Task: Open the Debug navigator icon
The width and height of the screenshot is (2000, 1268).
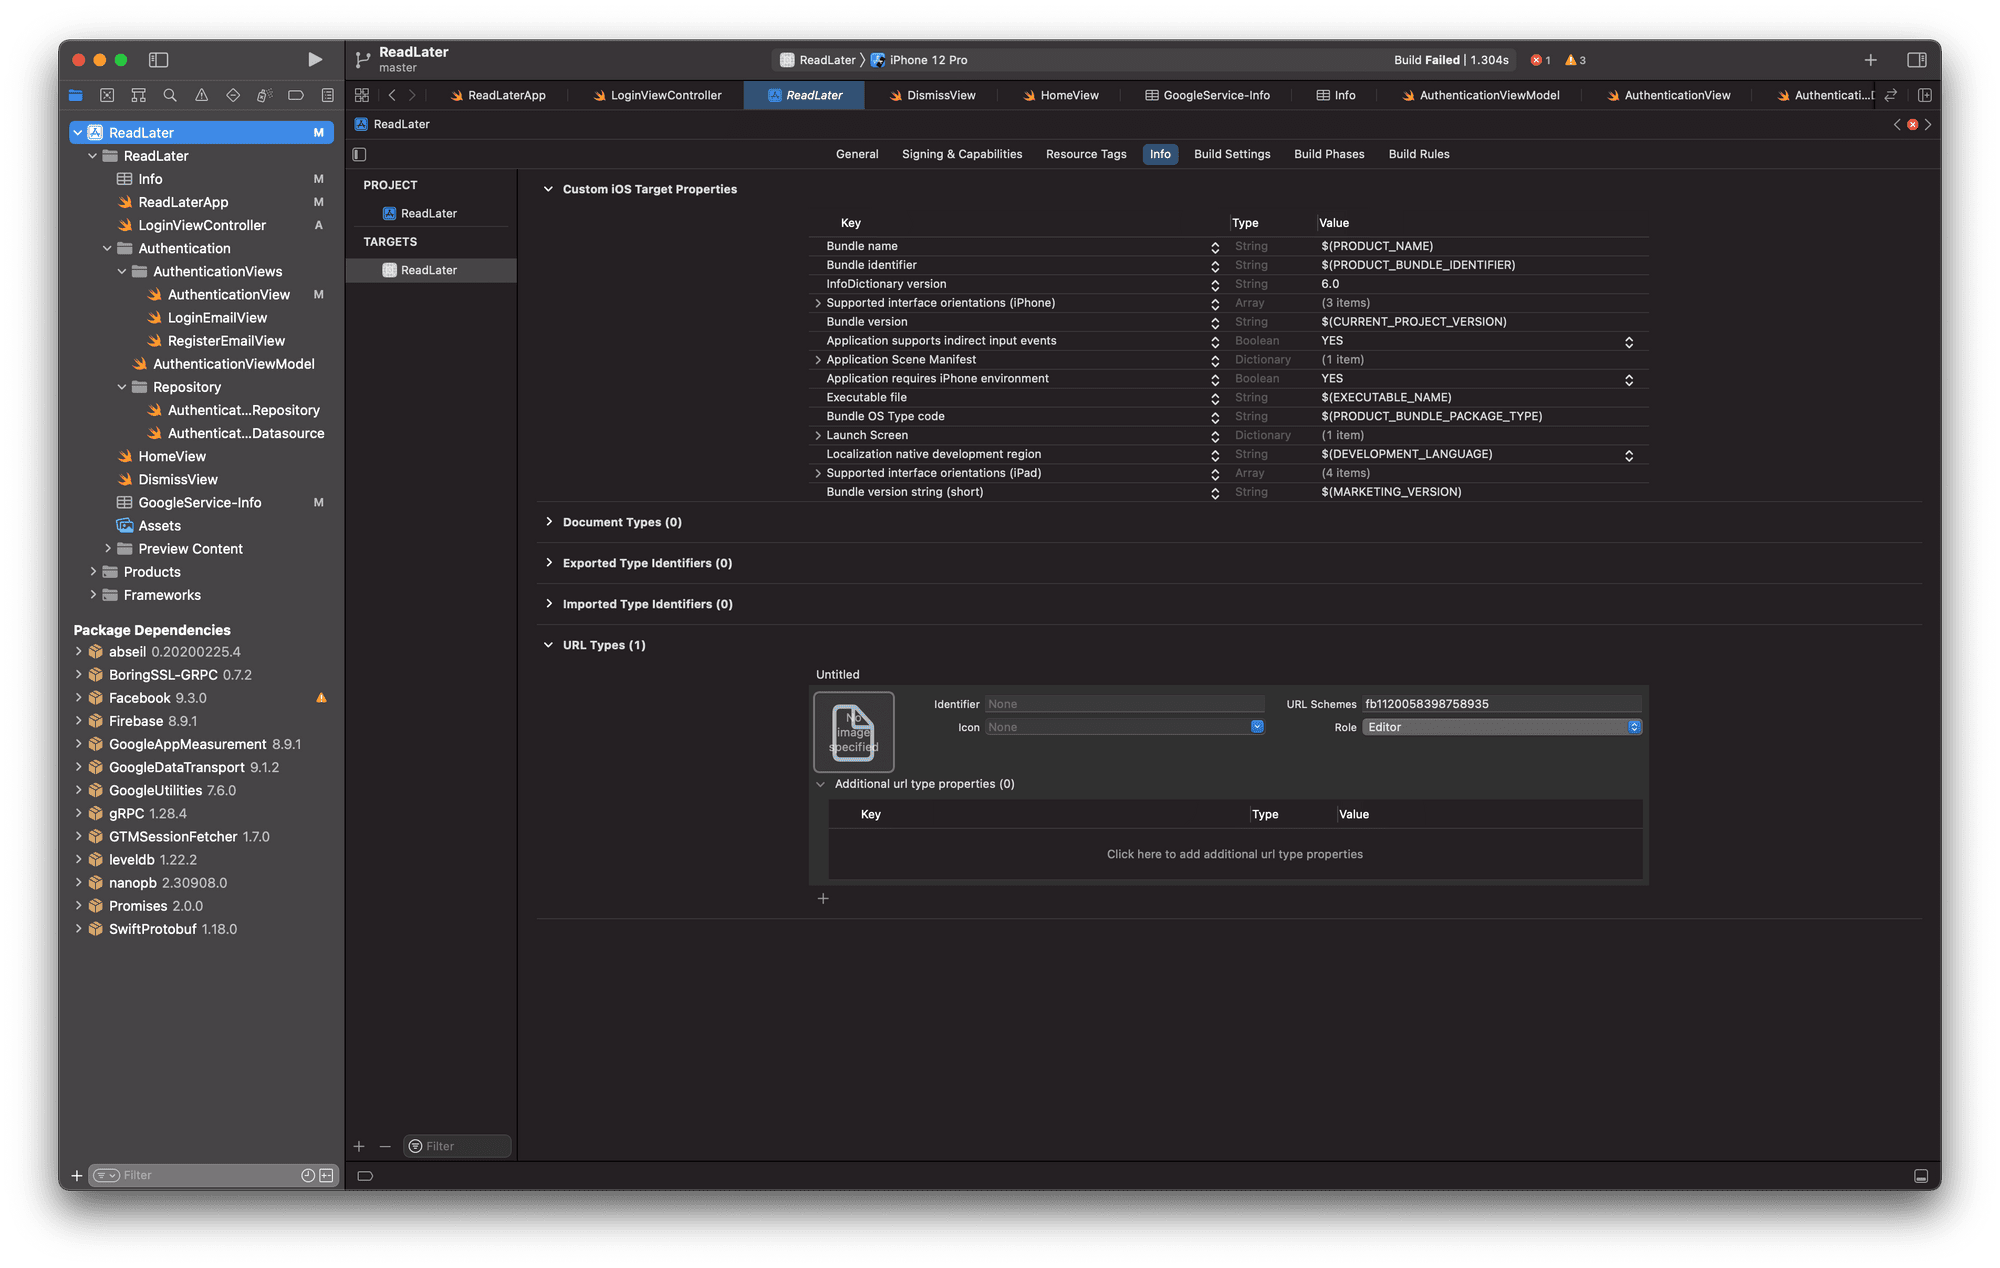Action: [264, 95]
